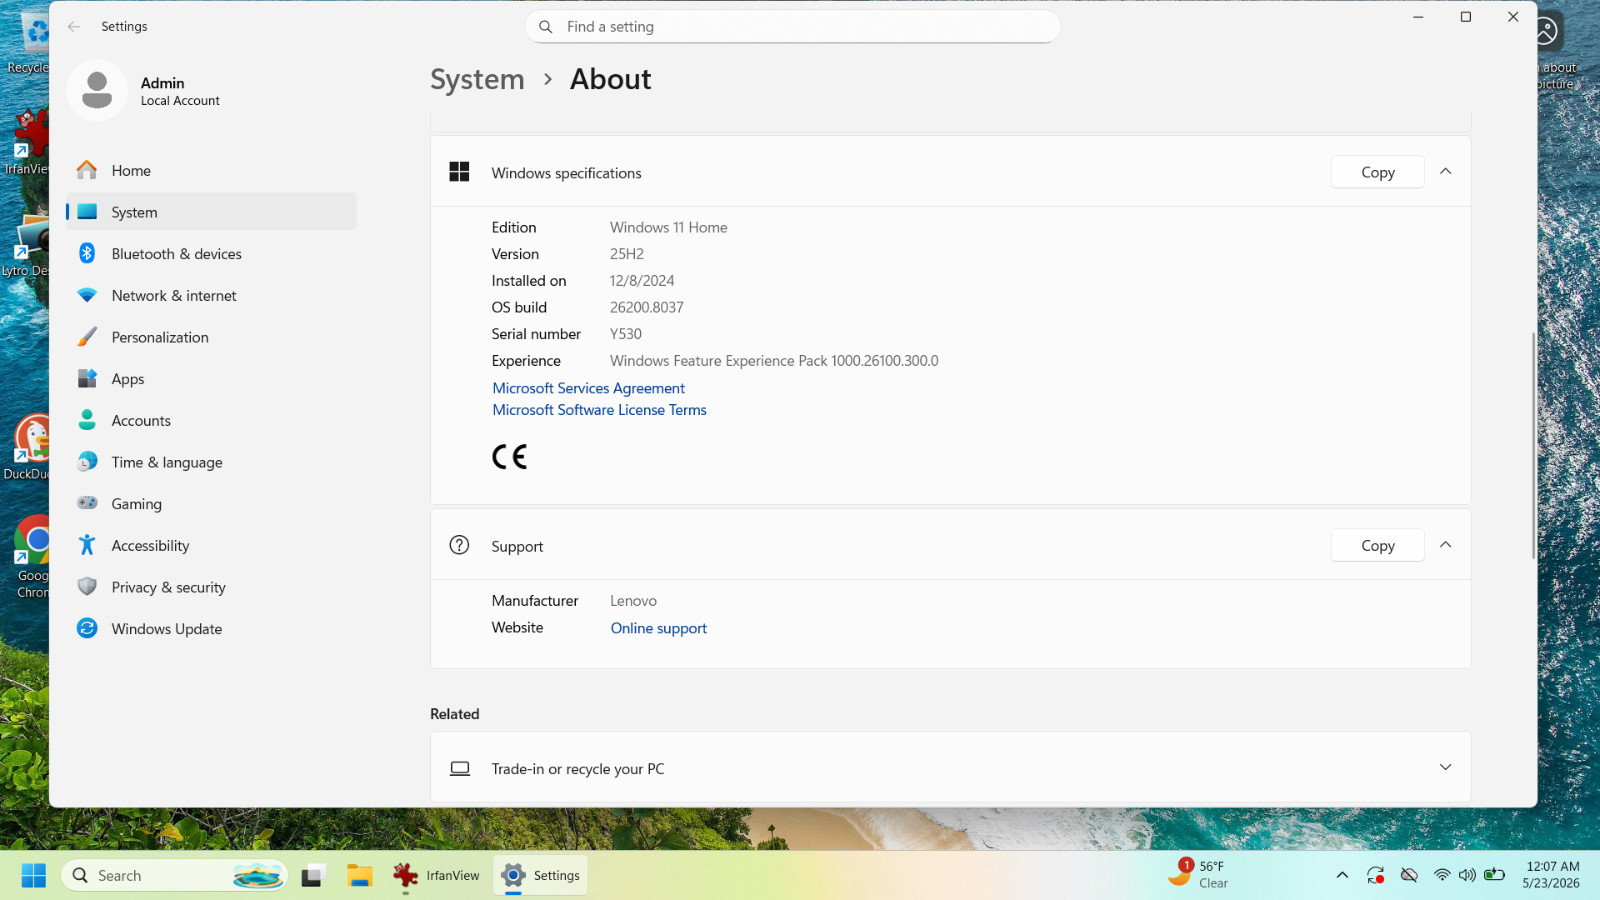Go to the Home settings page
This screenshot has height=900, width=1600.
pyautogui.click(x=211, y=171)
